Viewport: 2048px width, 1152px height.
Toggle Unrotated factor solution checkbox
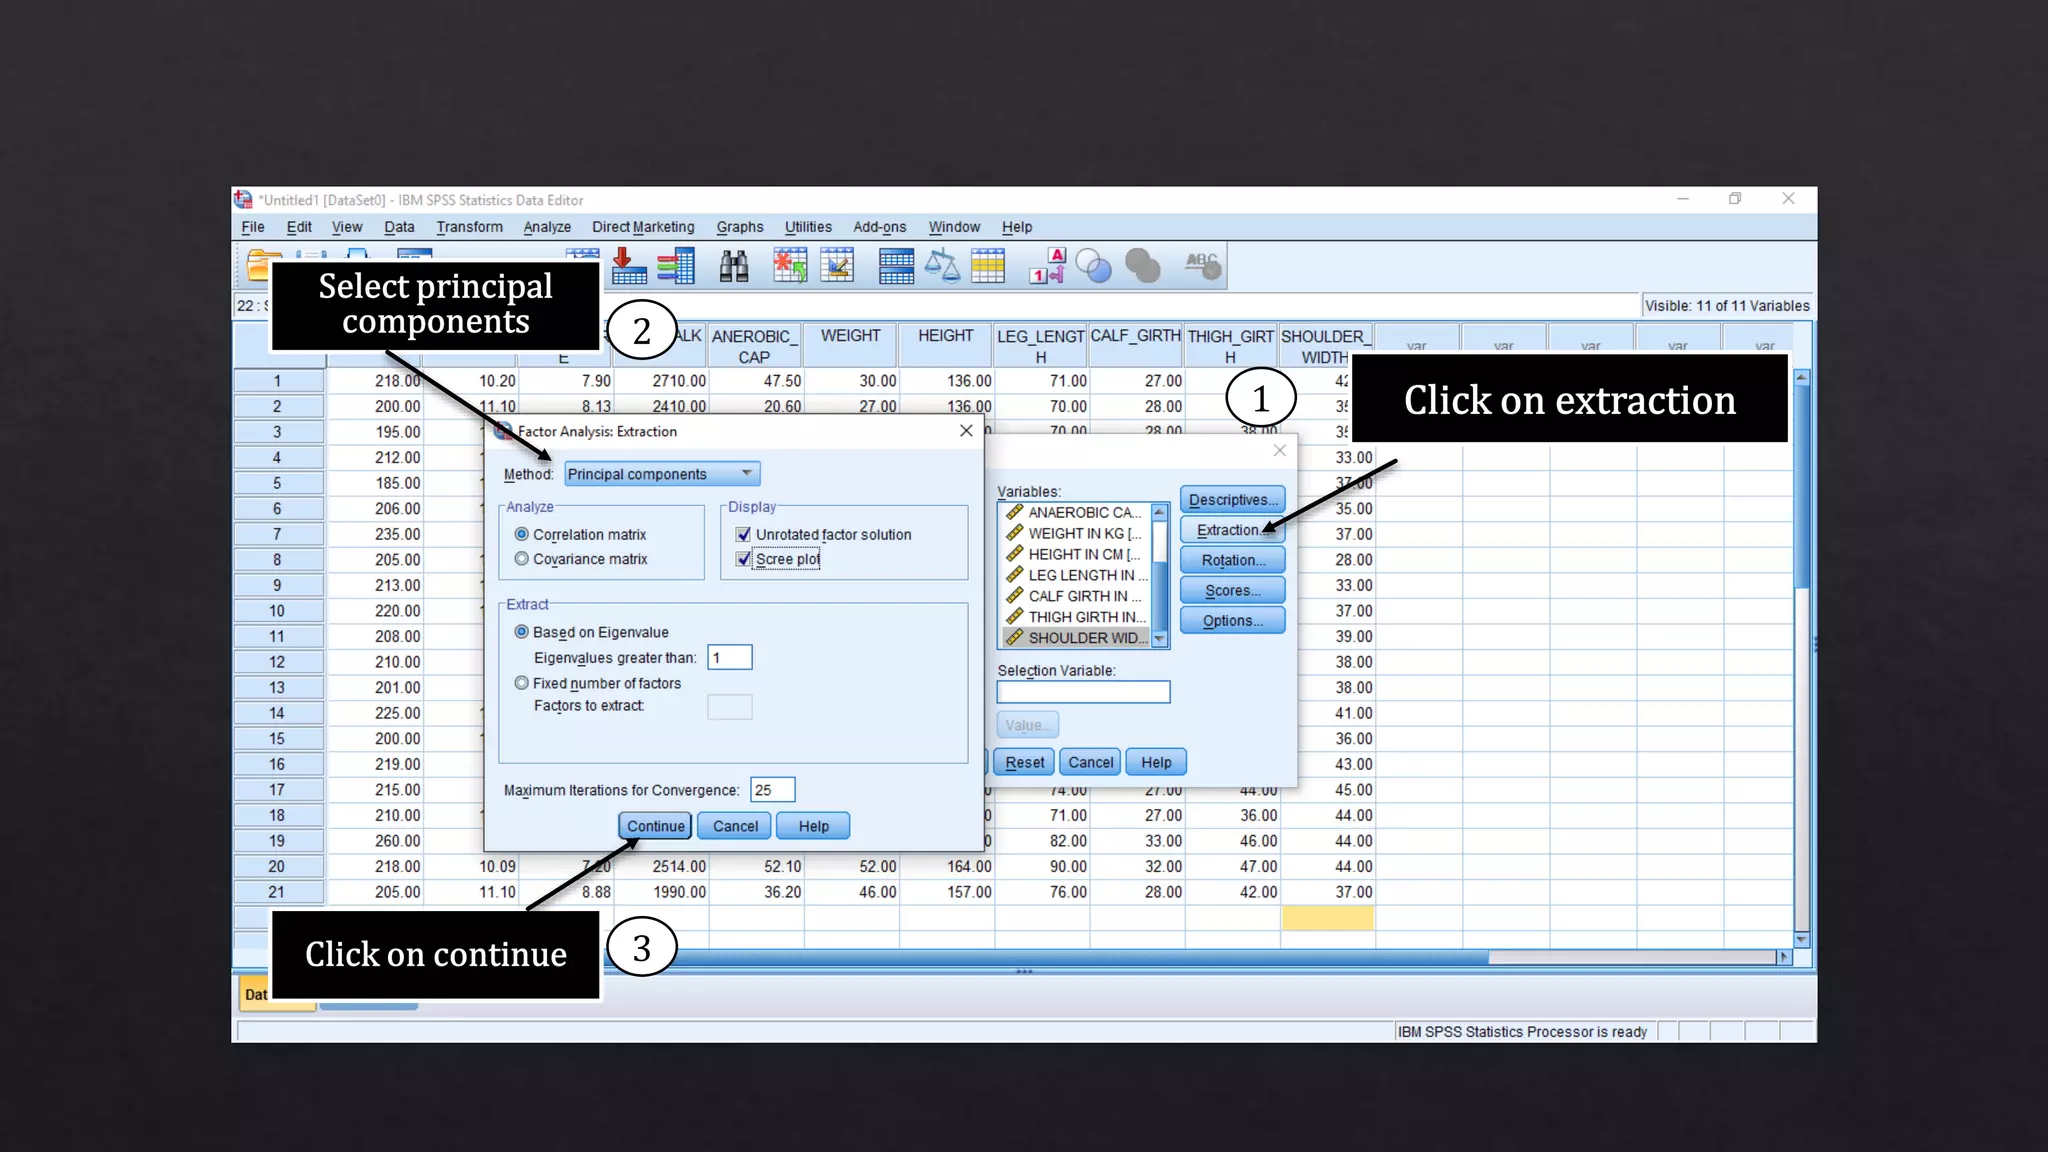743,534
